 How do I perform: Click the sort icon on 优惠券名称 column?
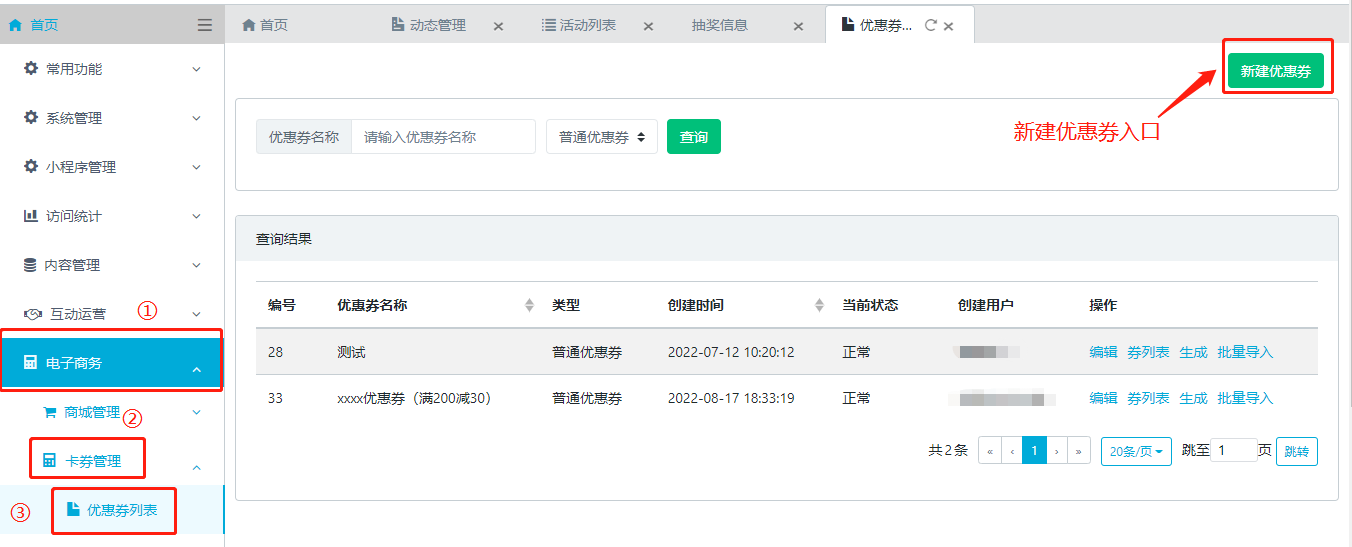[529, 305]
